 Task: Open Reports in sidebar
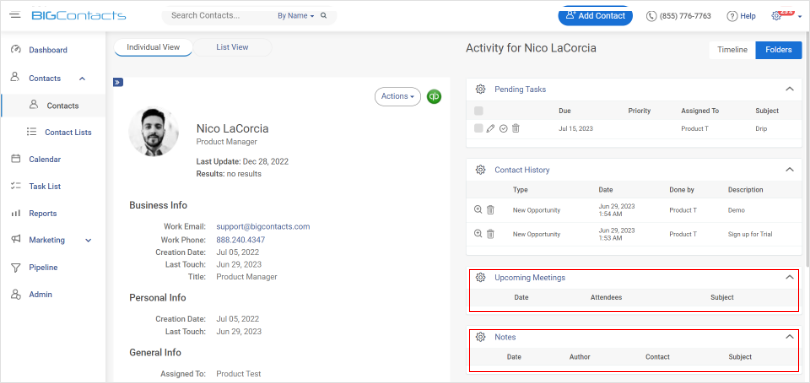coord(42,213)
